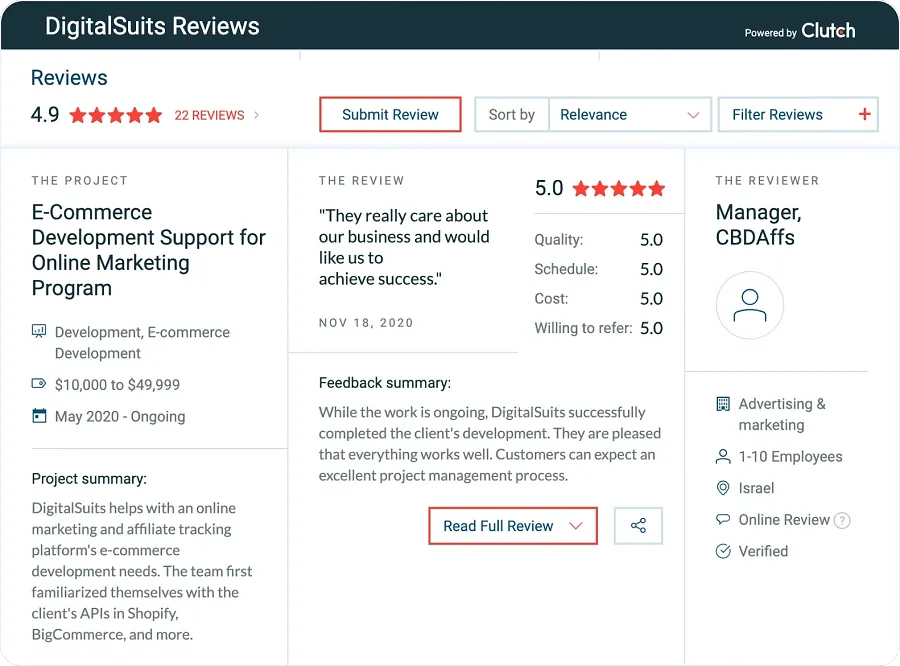Click THE PROJECT section label
Image resolution: width=900 pixels, height=666 pixels.
[80, 180]
